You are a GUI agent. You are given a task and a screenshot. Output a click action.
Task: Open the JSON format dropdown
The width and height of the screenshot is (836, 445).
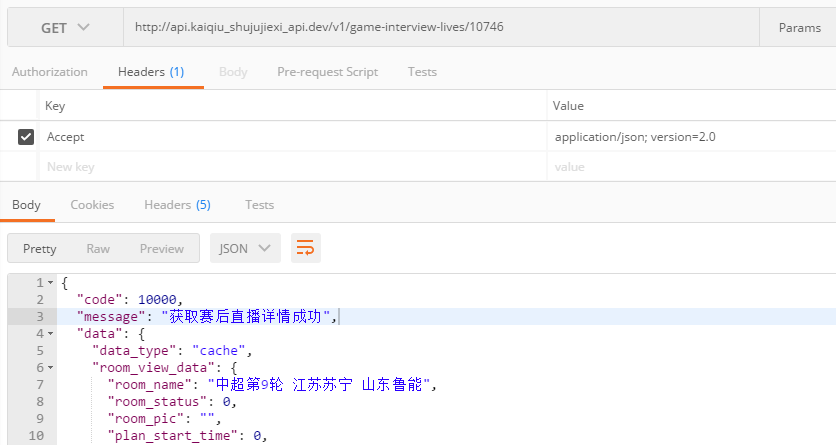tap(245, 249)
